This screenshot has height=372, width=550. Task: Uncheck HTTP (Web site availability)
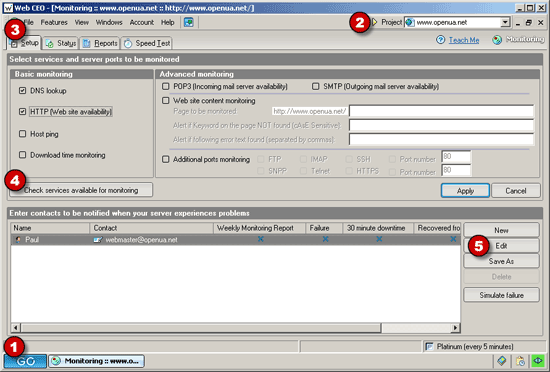pyautogui.click(x=22, y=112)
